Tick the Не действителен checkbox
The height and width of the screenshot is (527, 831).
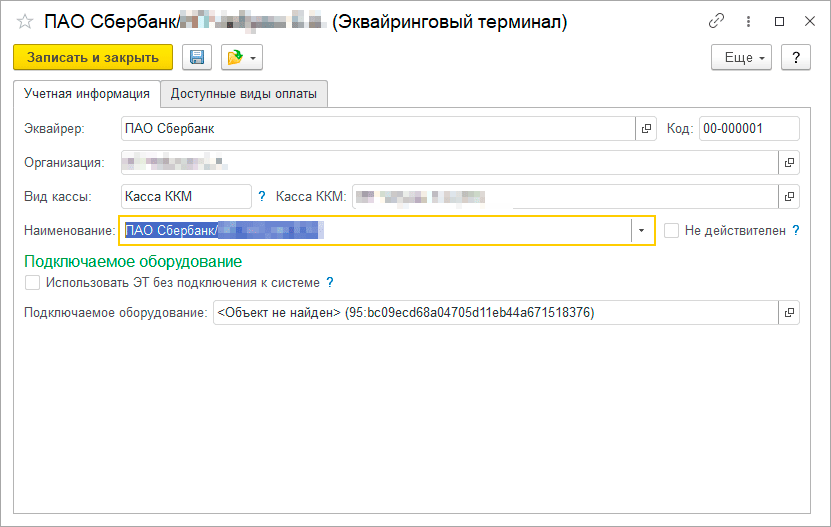(671, 230)
